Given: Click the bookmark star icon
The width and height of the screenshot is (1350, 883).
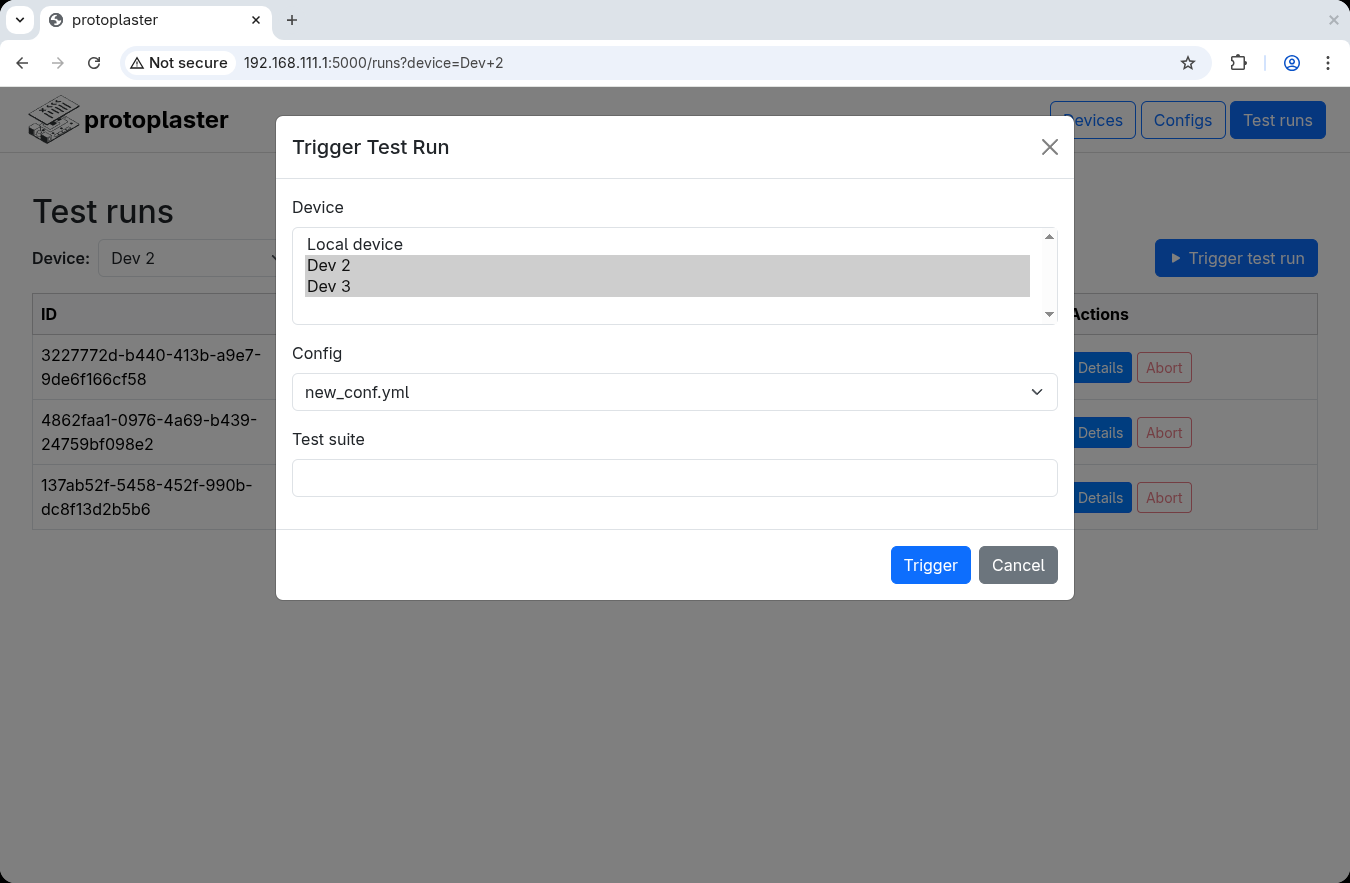Looking at the screenshot, I should coord(1188,62).
